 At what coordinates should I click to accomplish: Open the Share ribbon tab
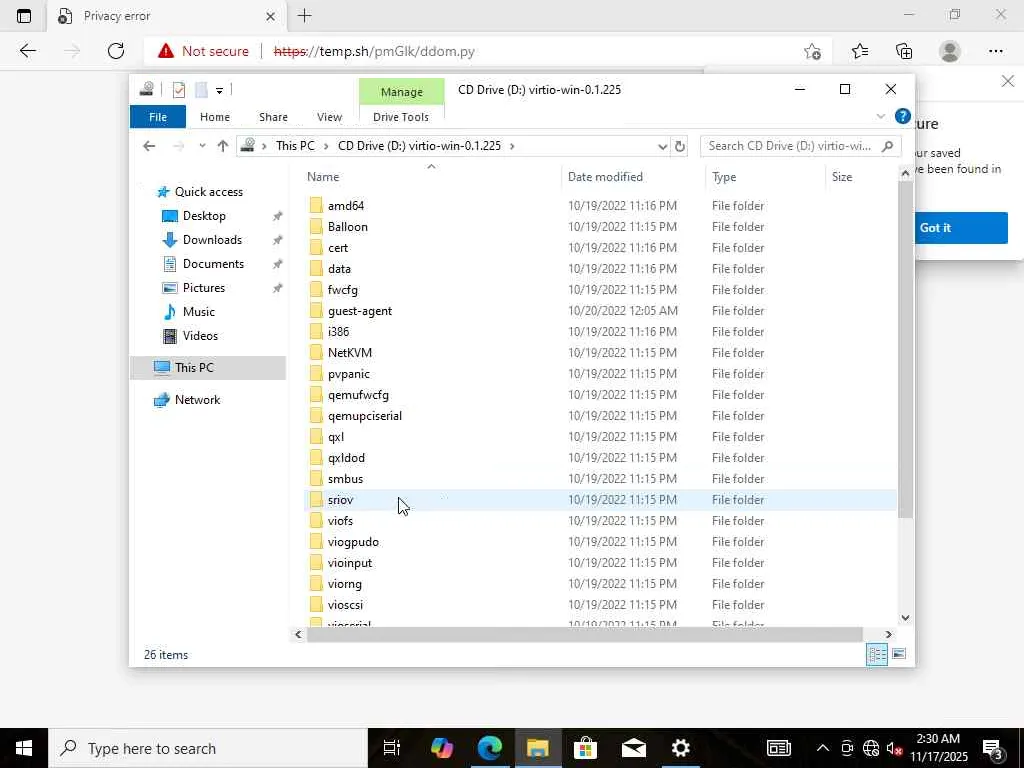tap(273, 117)
